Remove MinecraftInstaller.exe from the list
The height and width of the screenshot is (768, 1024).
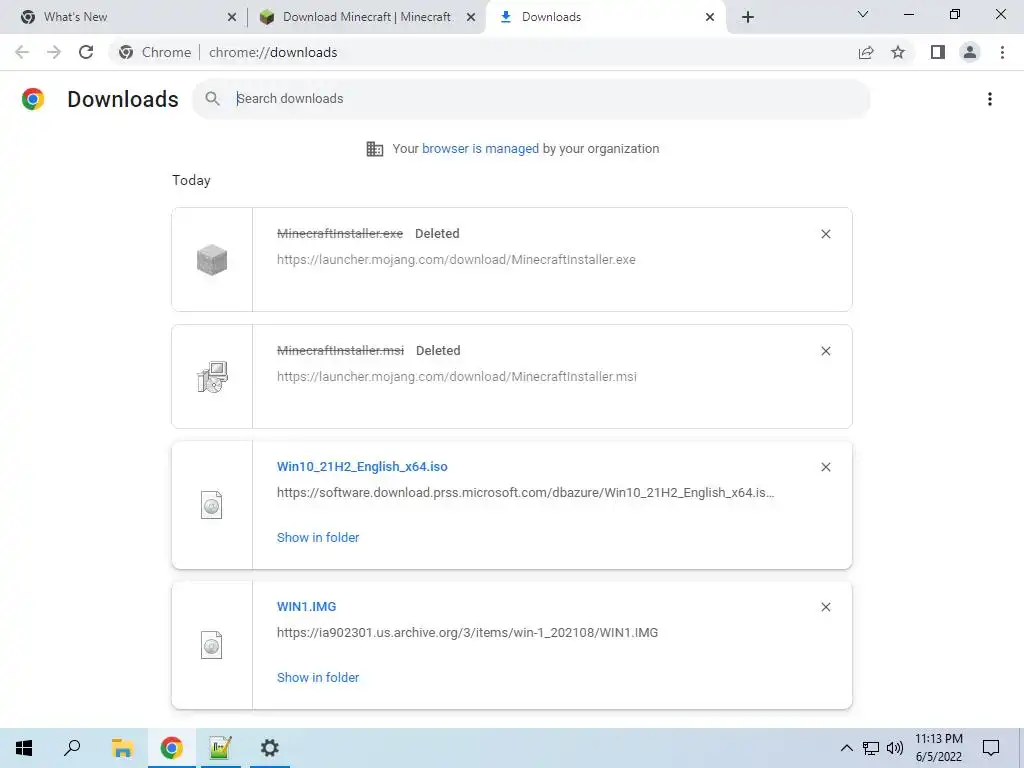[825, 234]
